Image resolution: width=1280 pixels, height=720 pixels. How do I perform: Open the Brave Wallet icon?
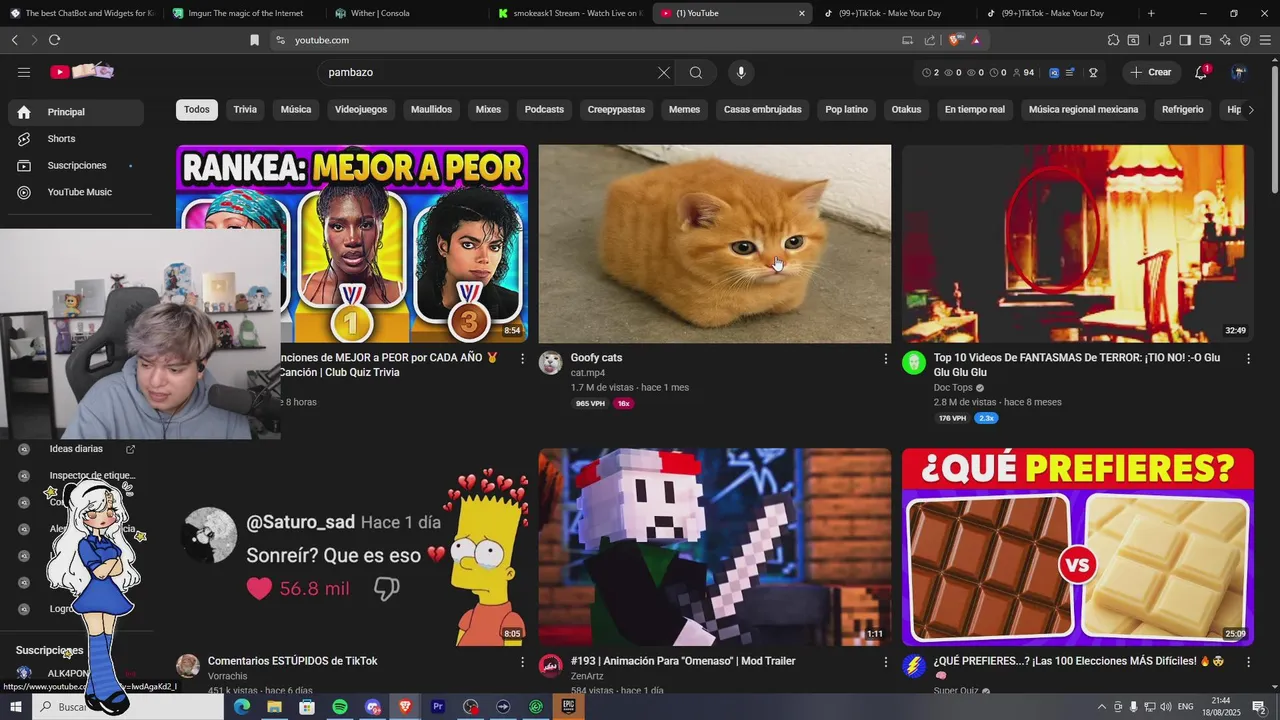click(1205, 40)
